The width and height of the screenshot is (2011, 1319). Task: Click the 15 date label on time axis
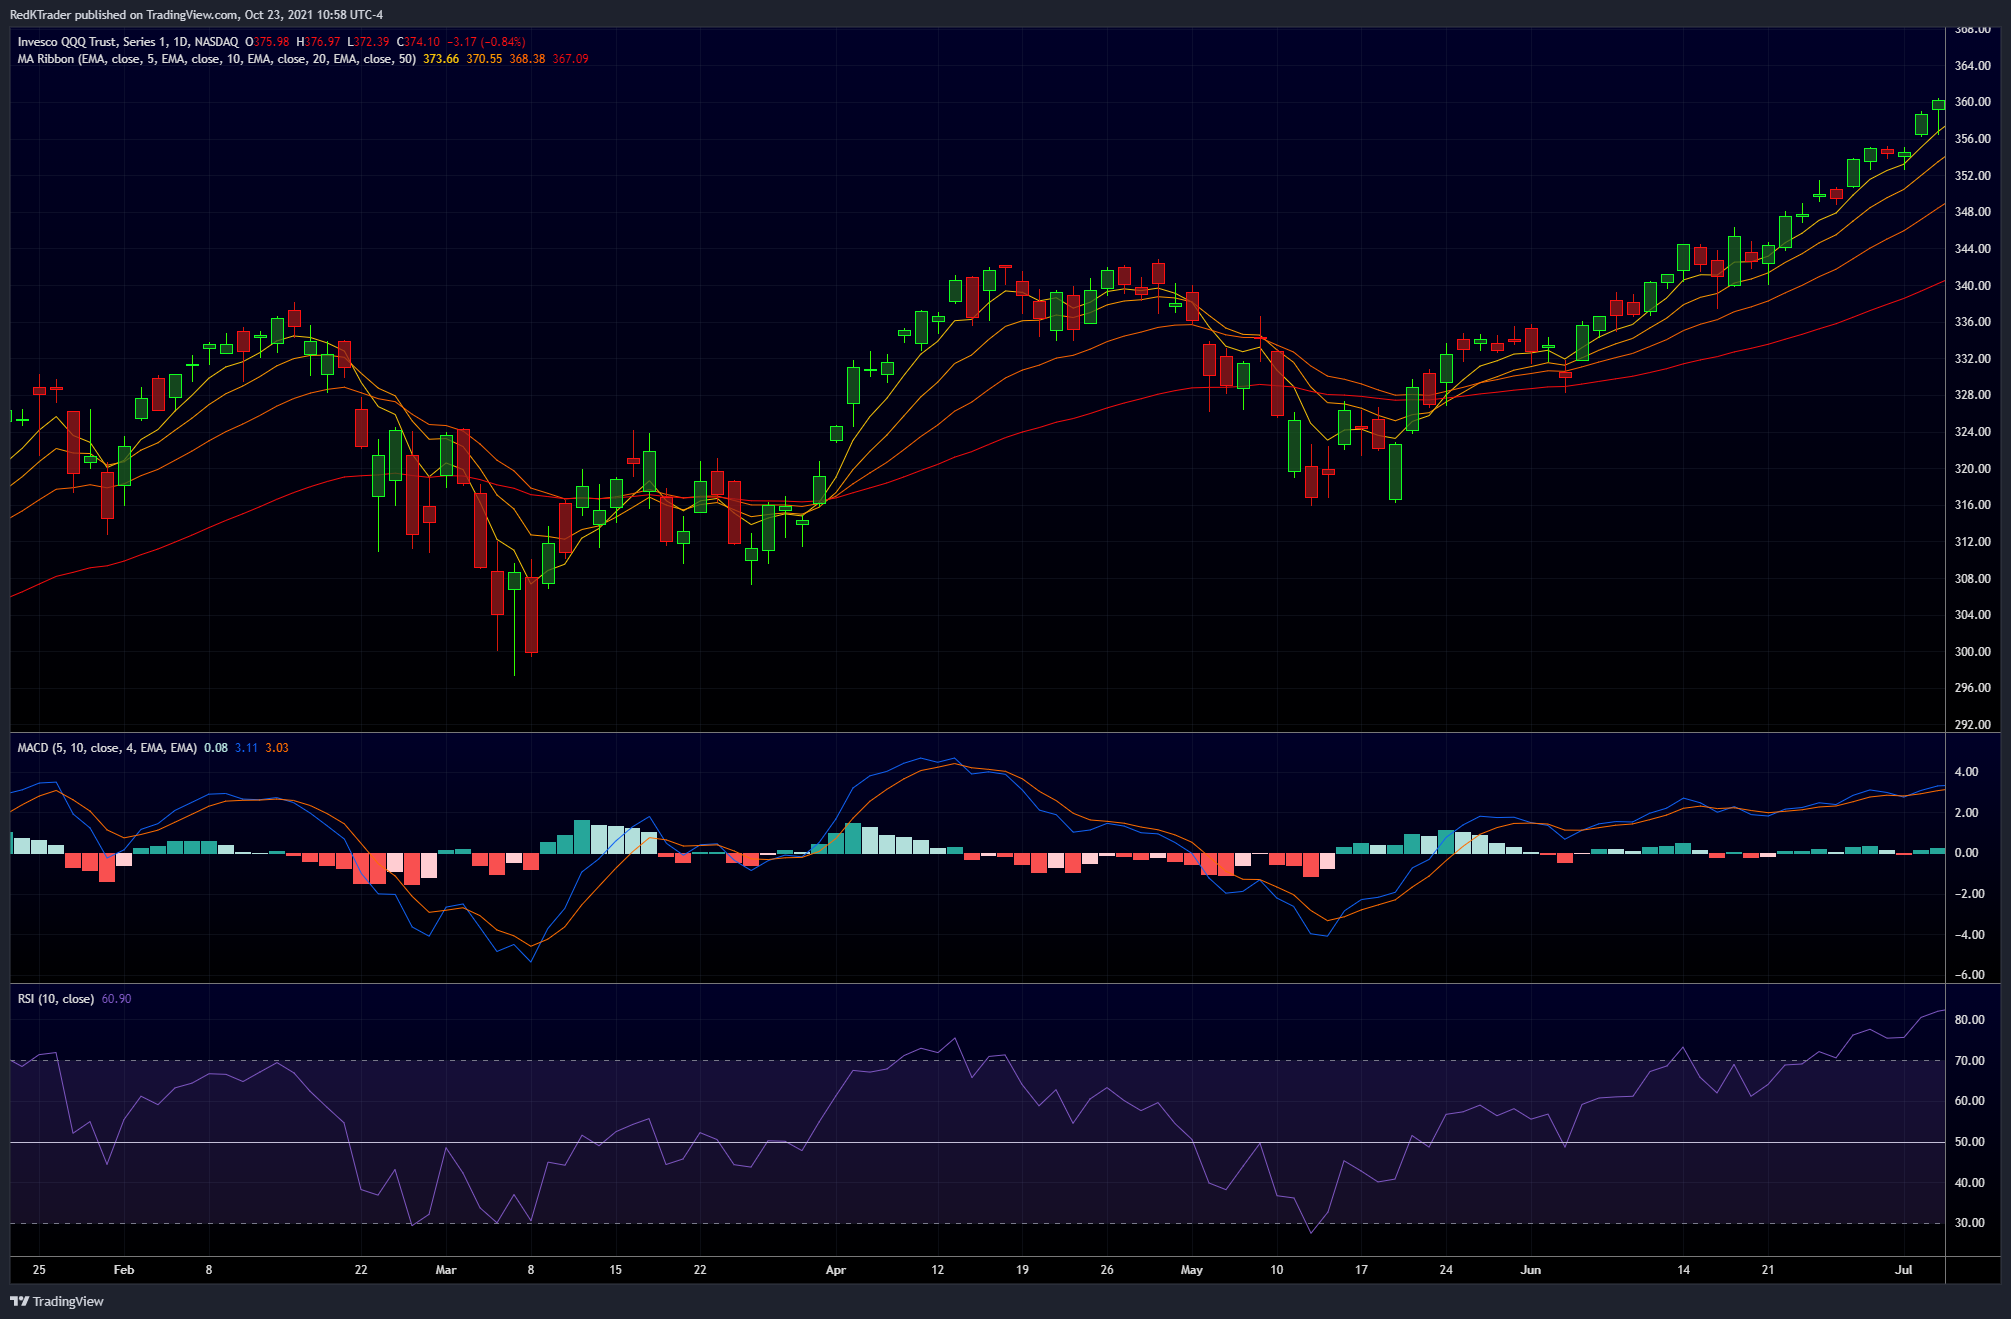pyautogui.click(x=616, y=1270)
